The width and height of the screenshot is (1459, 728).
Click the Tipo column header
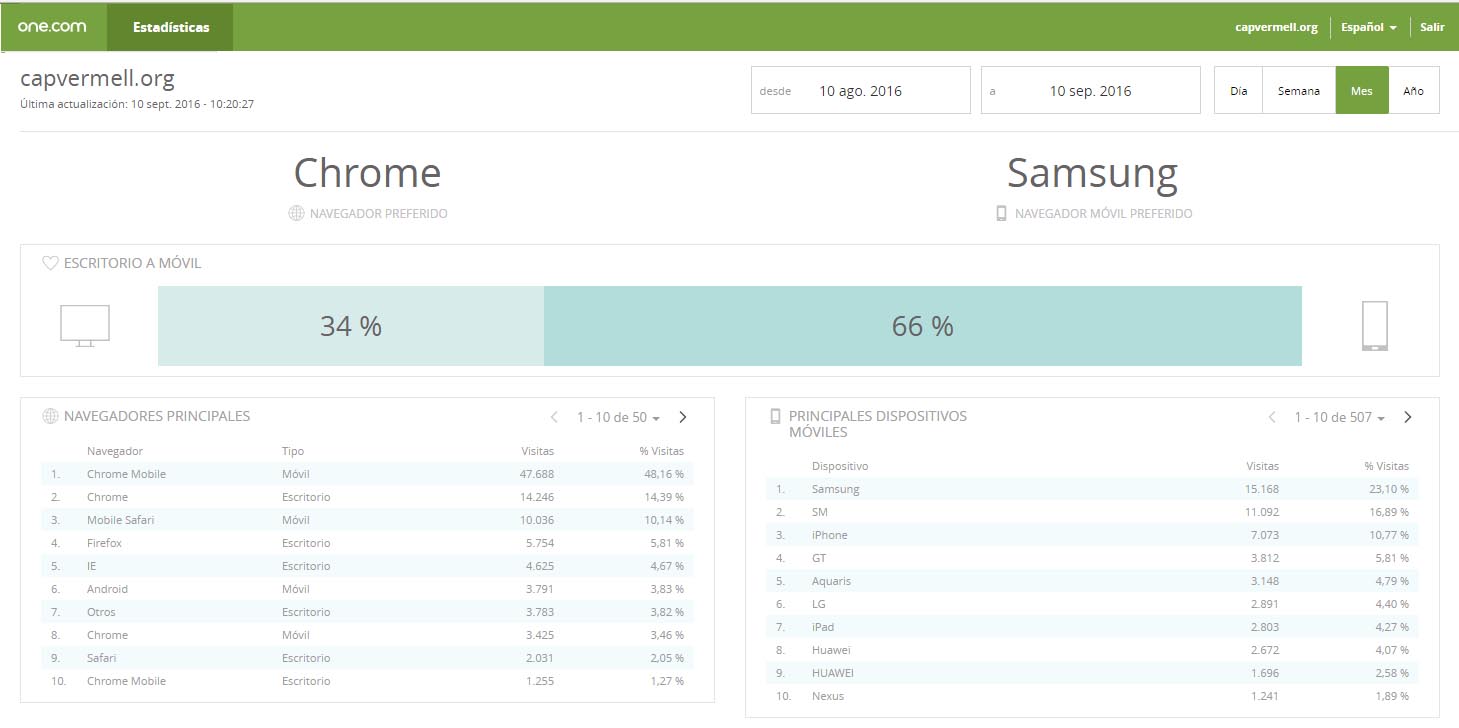click(293, 451)
